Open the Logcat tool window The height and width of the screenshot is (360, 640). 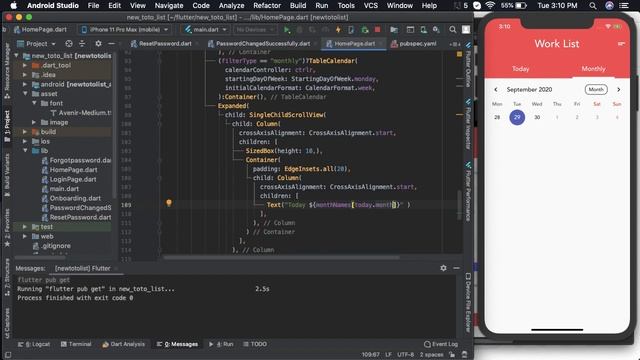click(x=34, y=344)
